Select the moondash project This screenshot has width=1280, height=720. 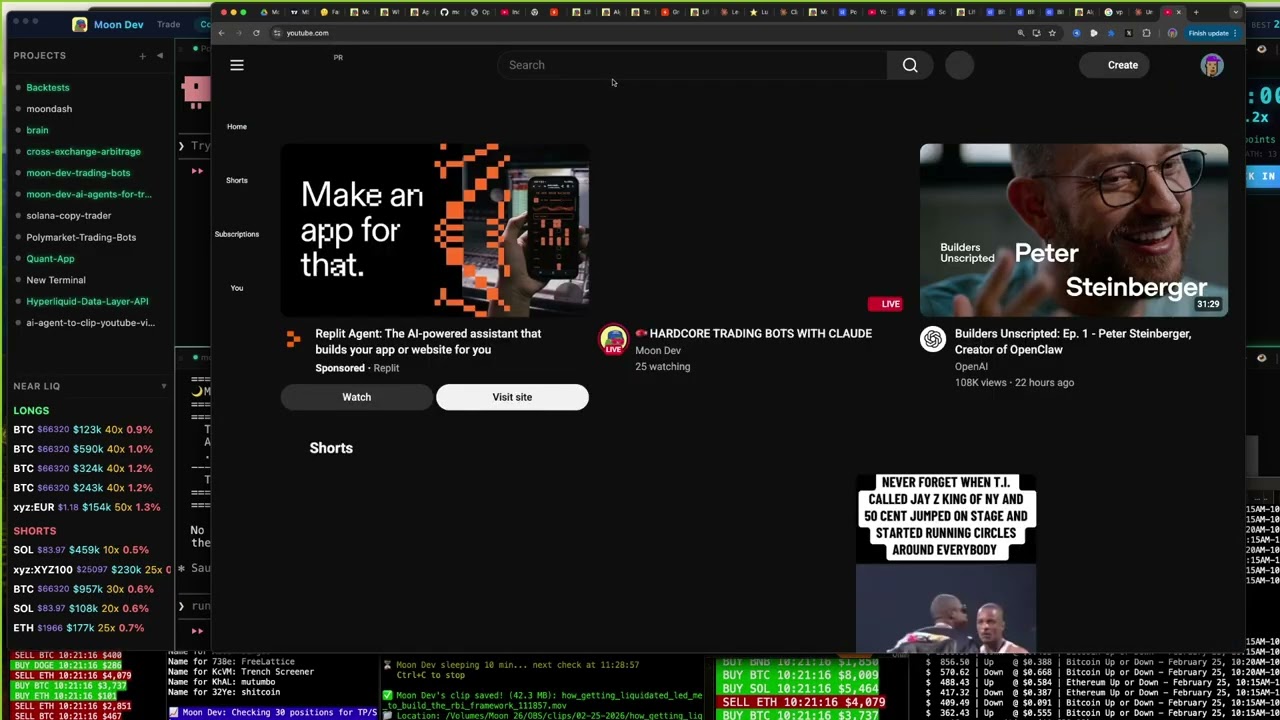pos(49,109)
